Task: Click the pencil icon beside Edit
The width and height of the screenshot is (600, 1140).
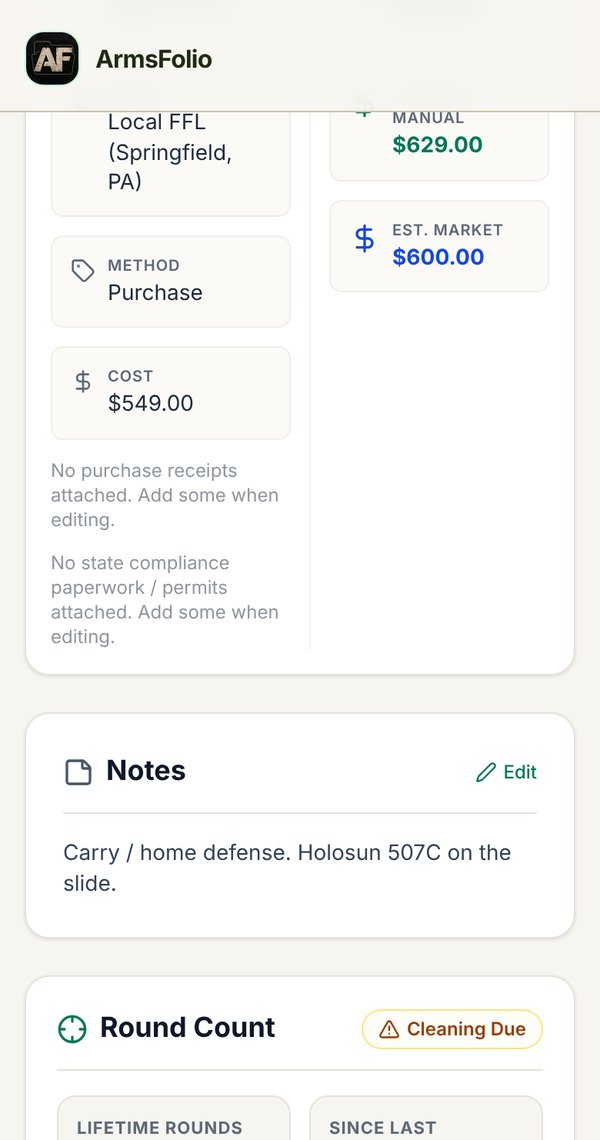Action: pos(486,772)
